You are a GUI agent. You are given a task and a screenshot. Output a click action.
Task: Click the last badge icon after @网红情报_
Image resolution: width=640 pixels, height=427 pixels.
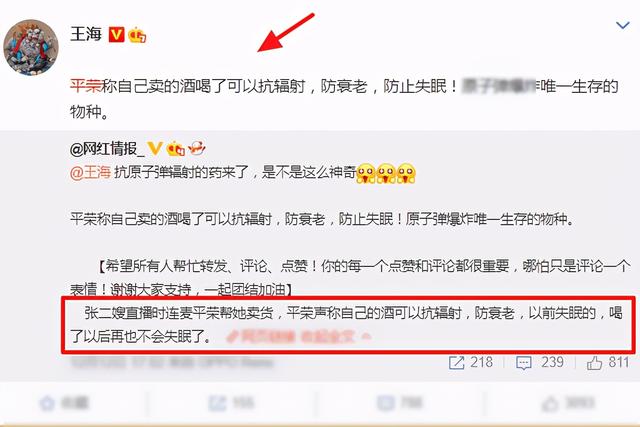196,148
